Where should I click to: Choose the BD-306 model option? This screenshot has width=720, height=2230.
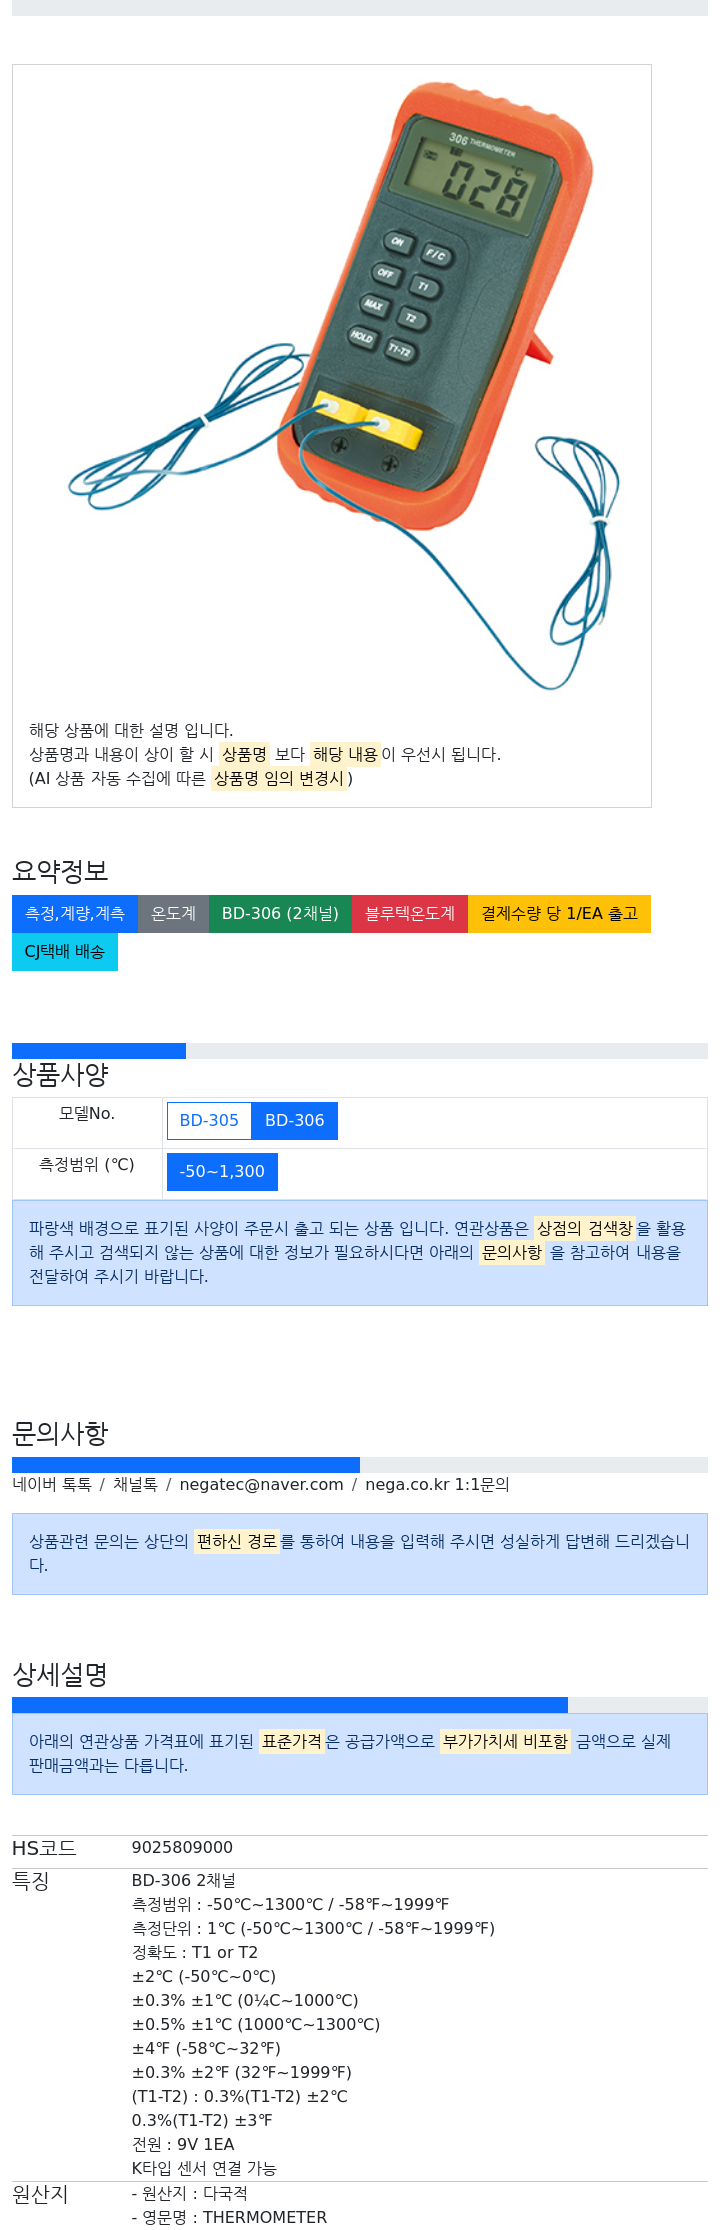click(x=295, y=1120)
